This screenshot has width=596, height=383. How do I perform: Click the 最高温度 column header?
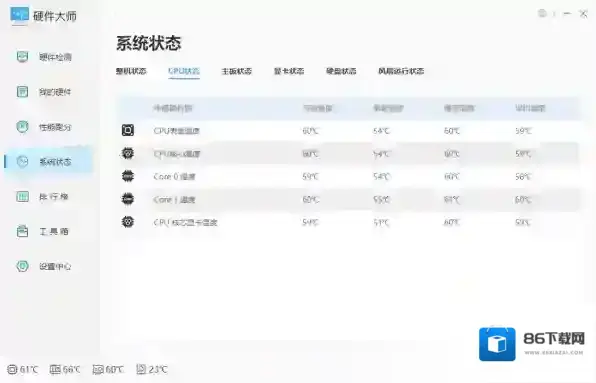pos(459,109)
